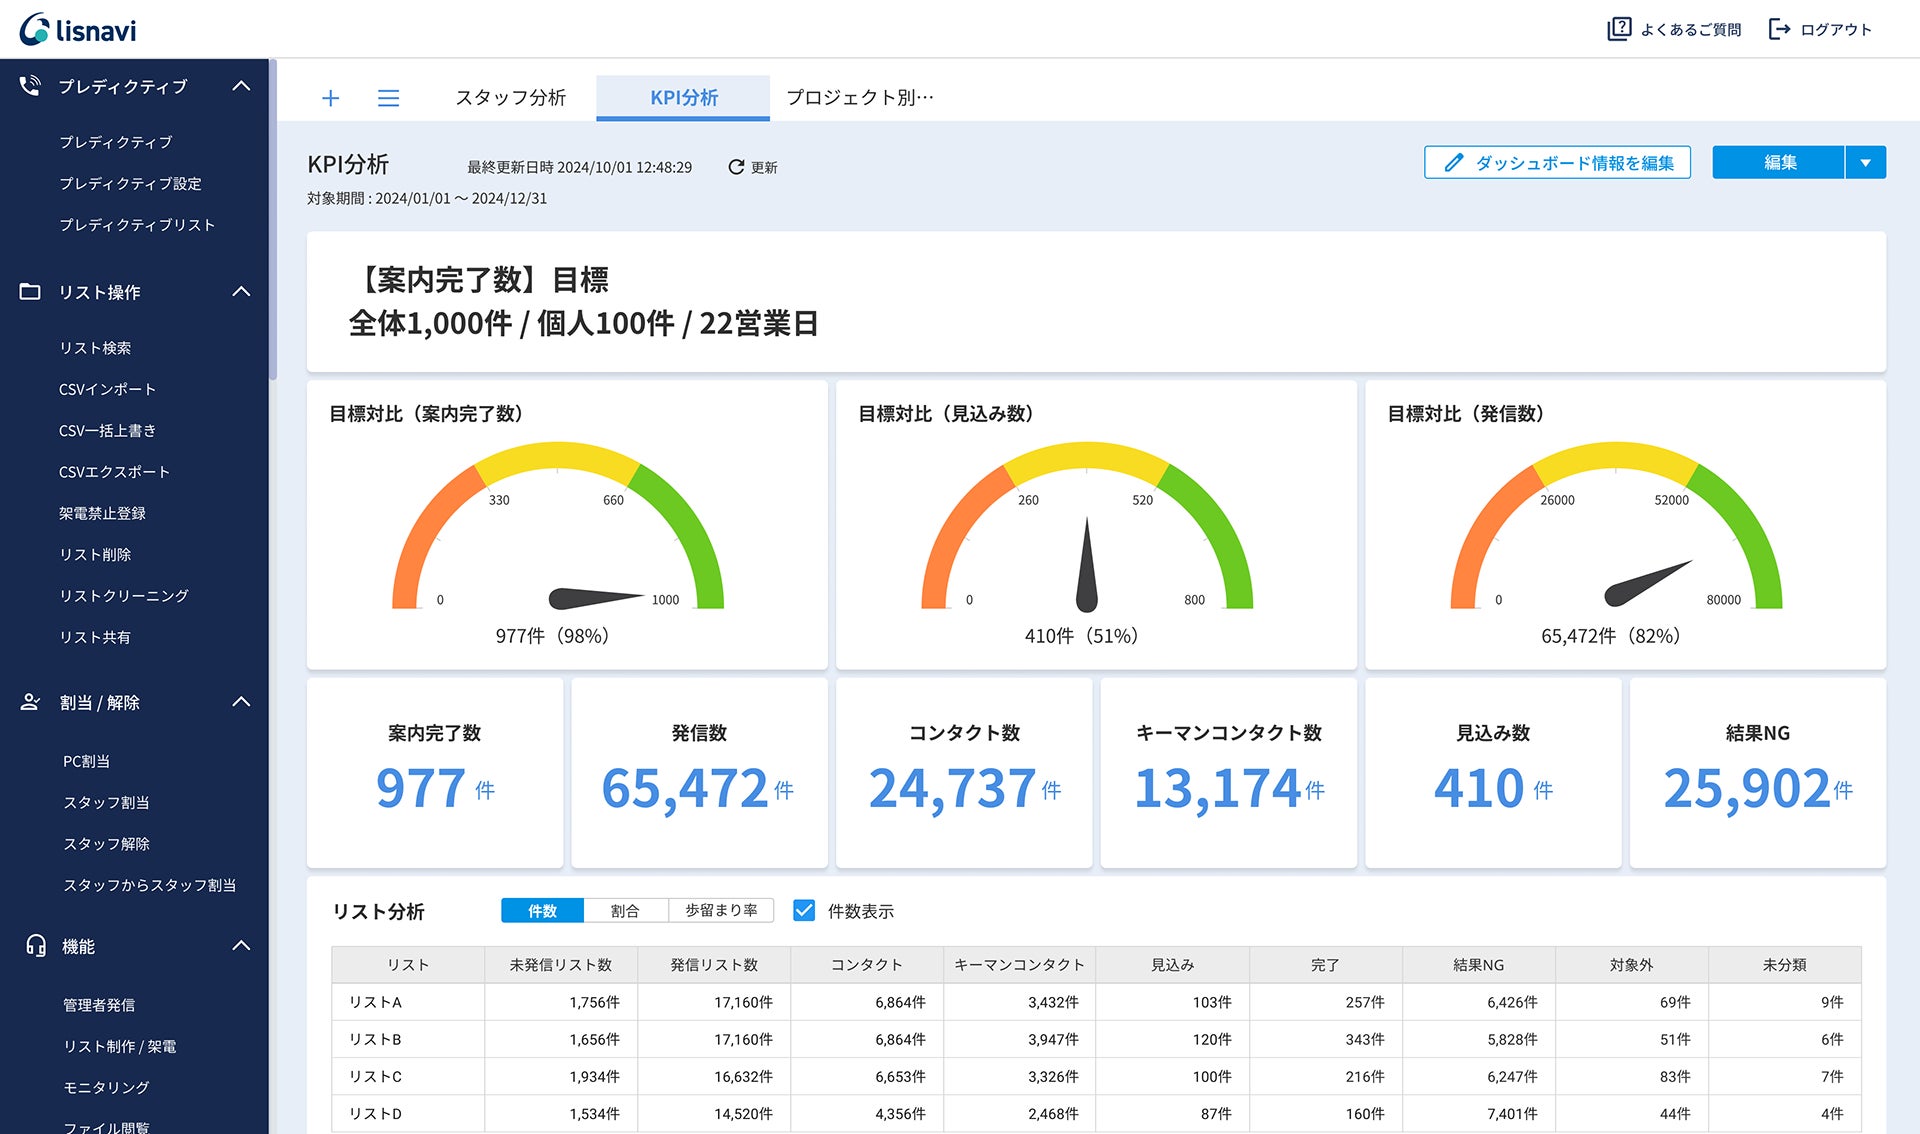The height and width of the screenshot is (1134, 1920).
Task: Click the ログアウト logout icon
Action: click(x=1779, y=29)
